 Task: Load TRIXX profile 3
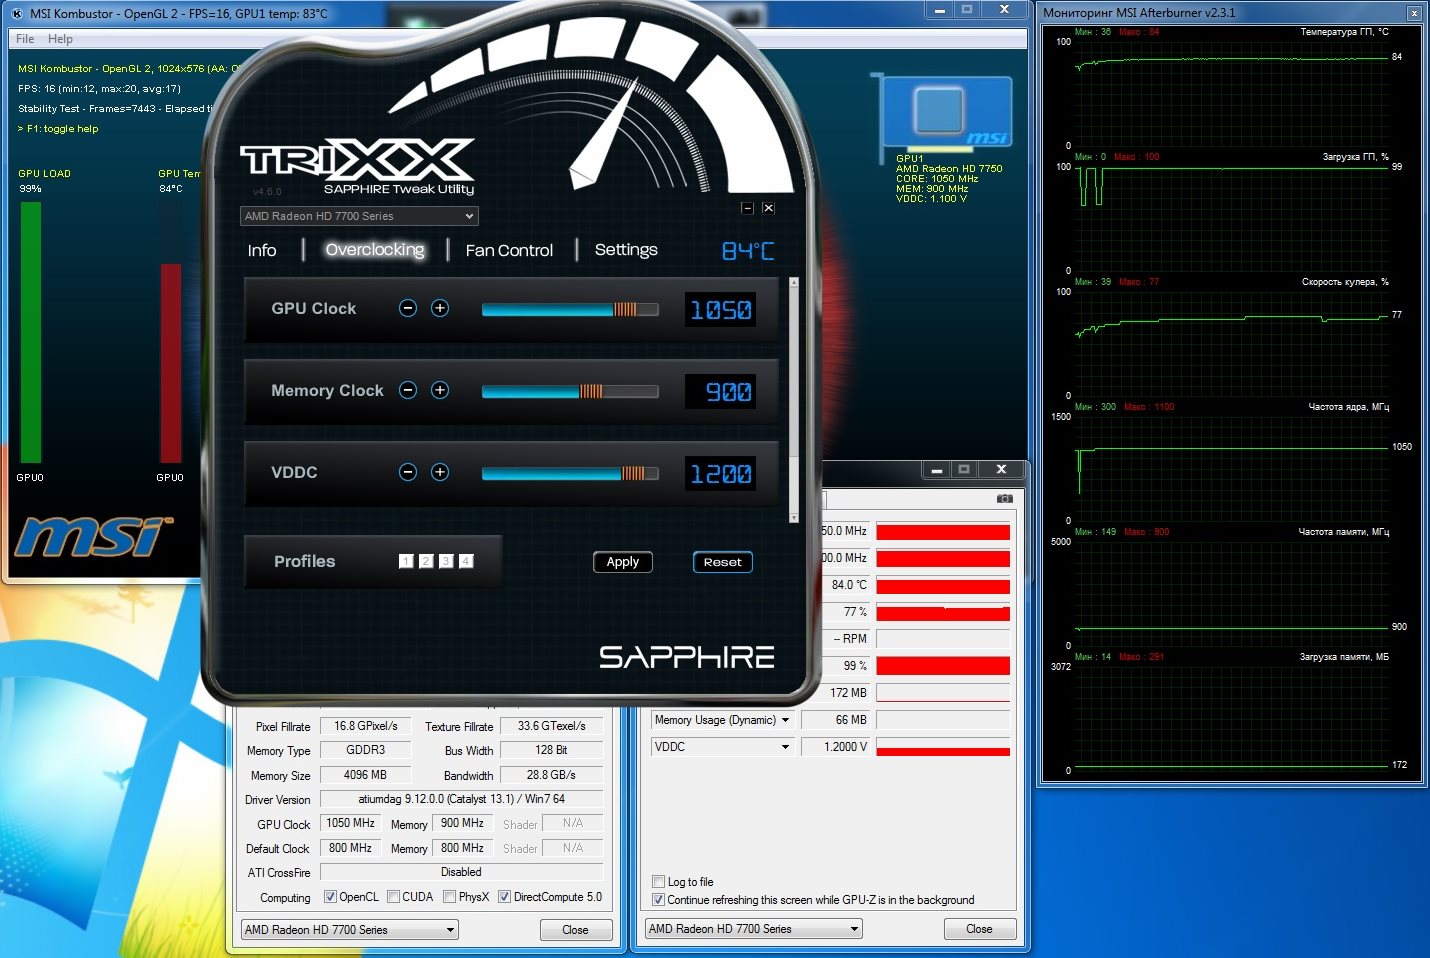coord(446,561)
